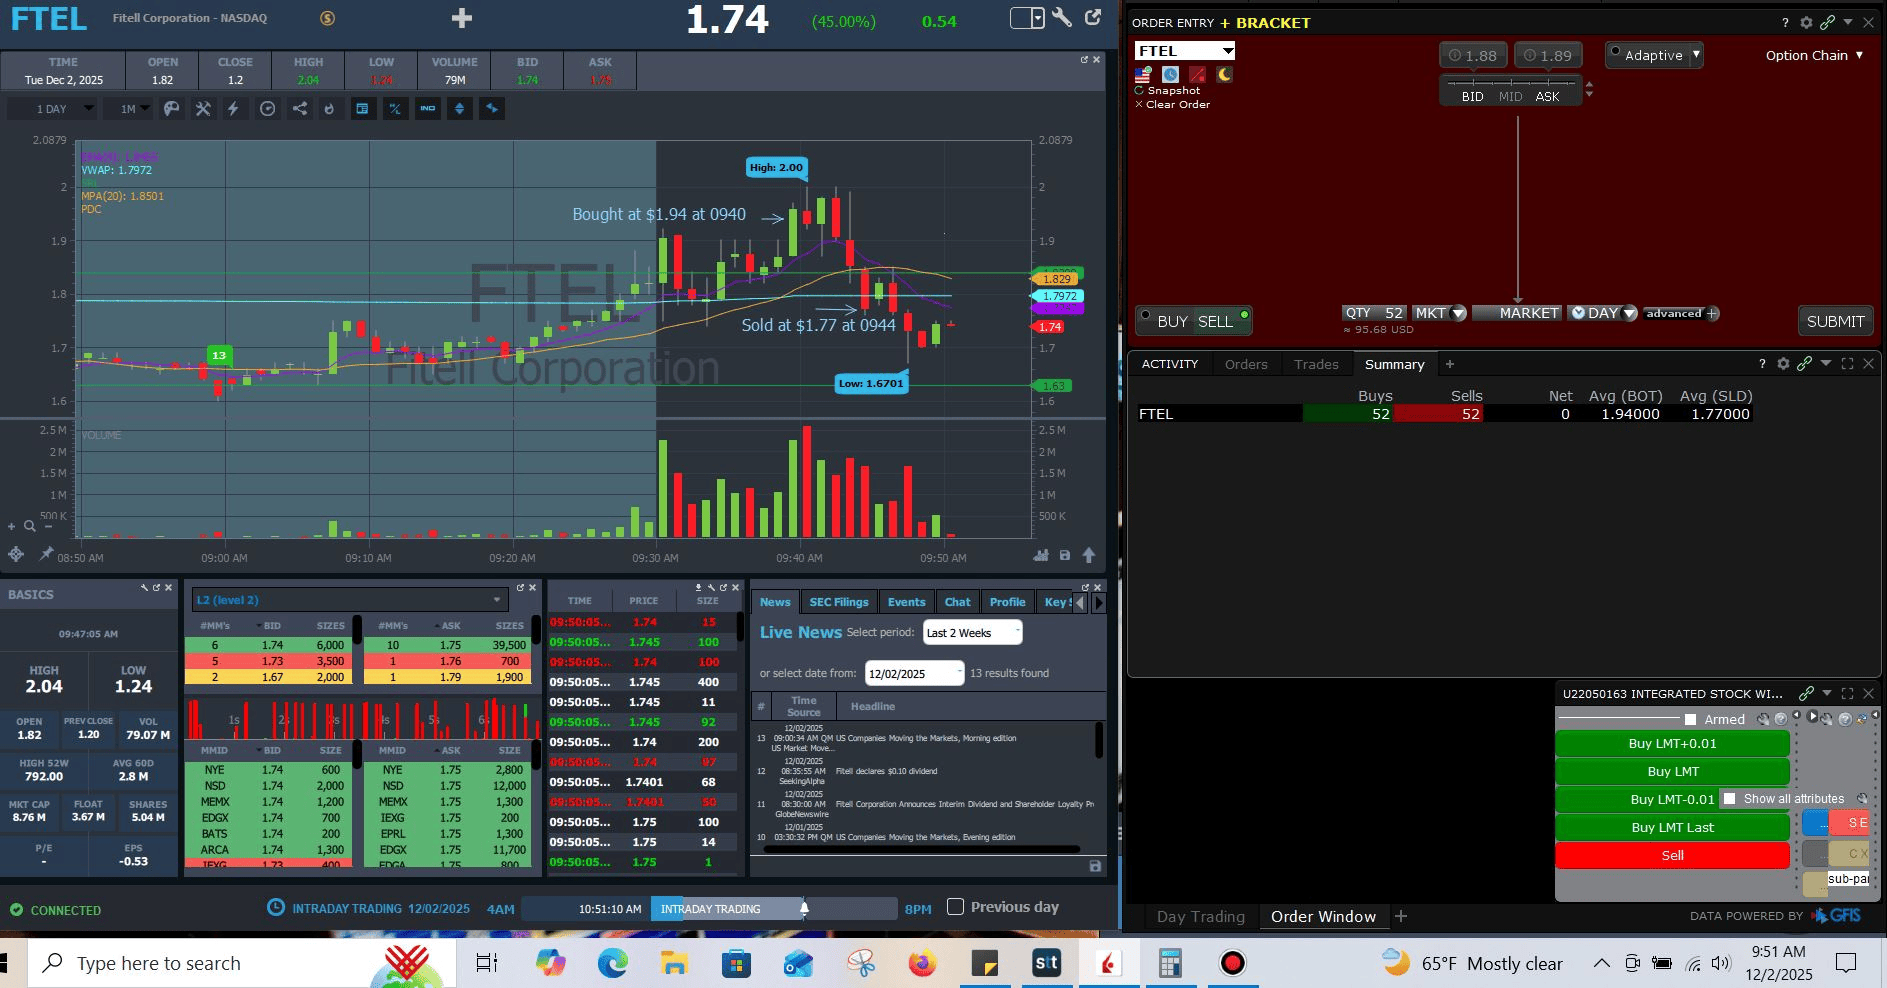This screenshot has width=1887, height=988.
Task: Click the clock gauge chart toolbar icon
Action: click(x=267, y=108)
